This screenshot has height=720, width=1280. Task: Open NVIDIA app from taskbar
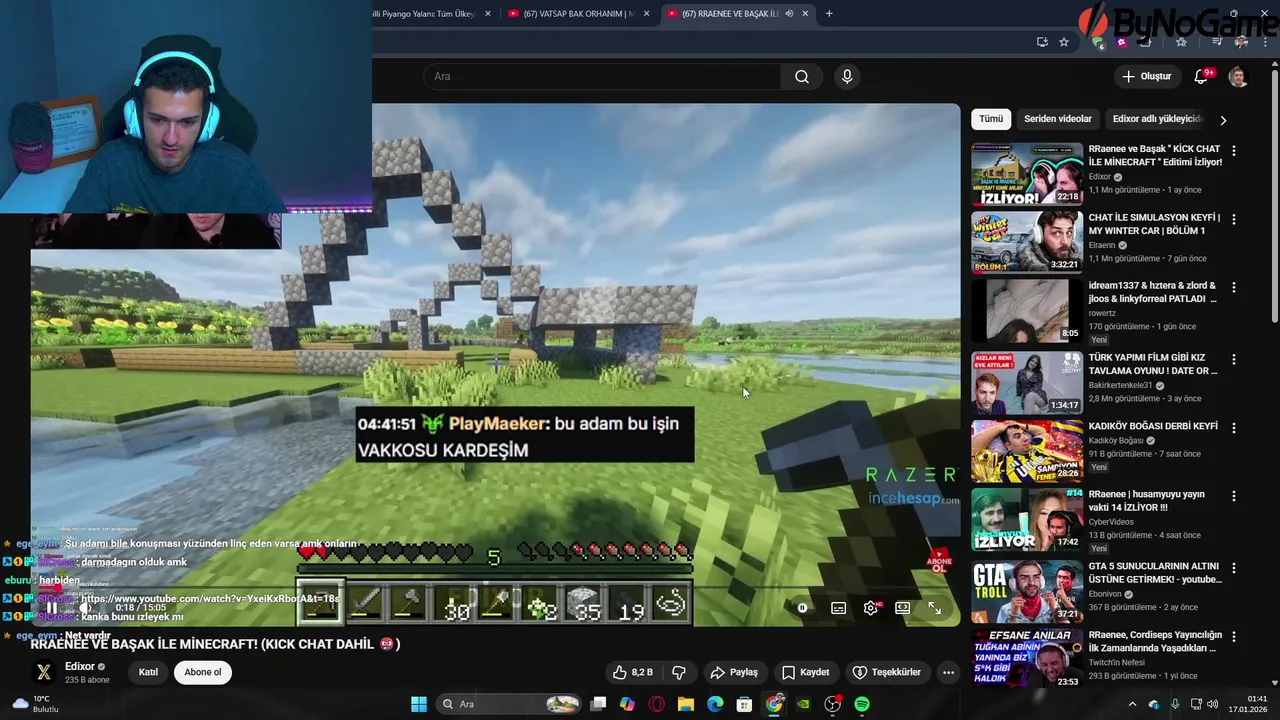tap(803, 704)
